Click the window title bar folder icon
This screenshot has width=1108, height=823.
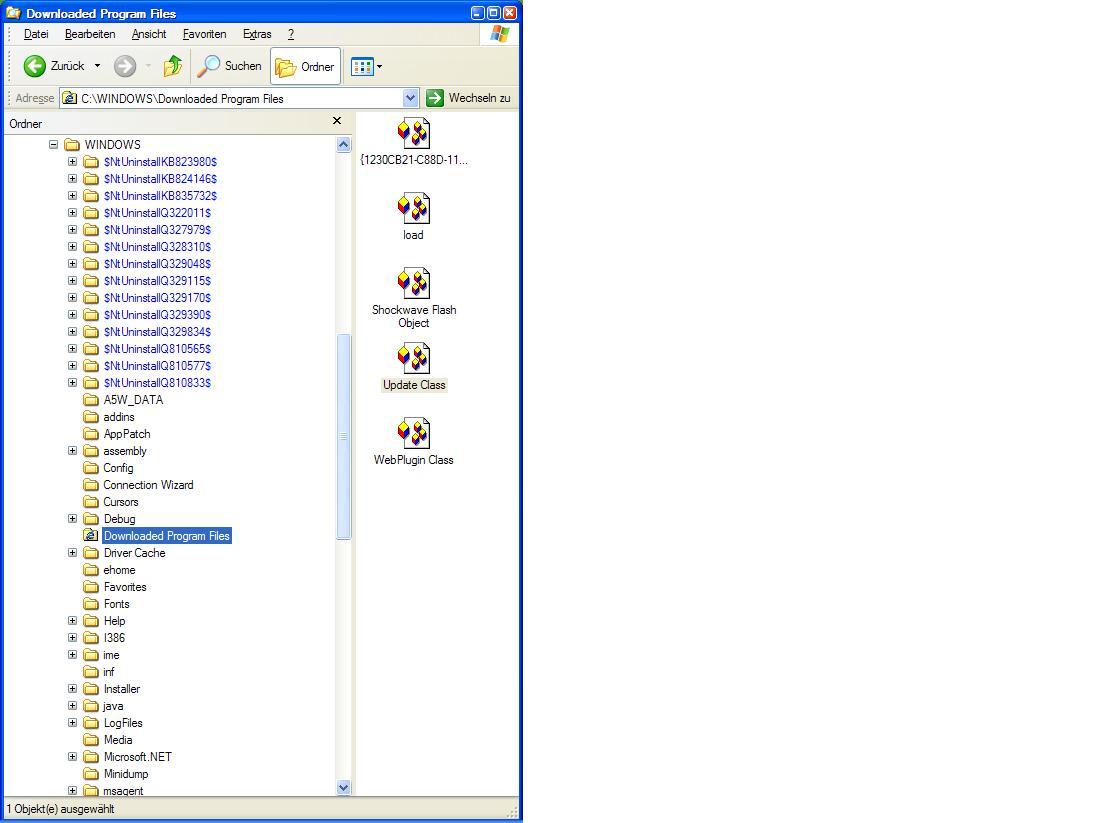click(x=13, y=13)
